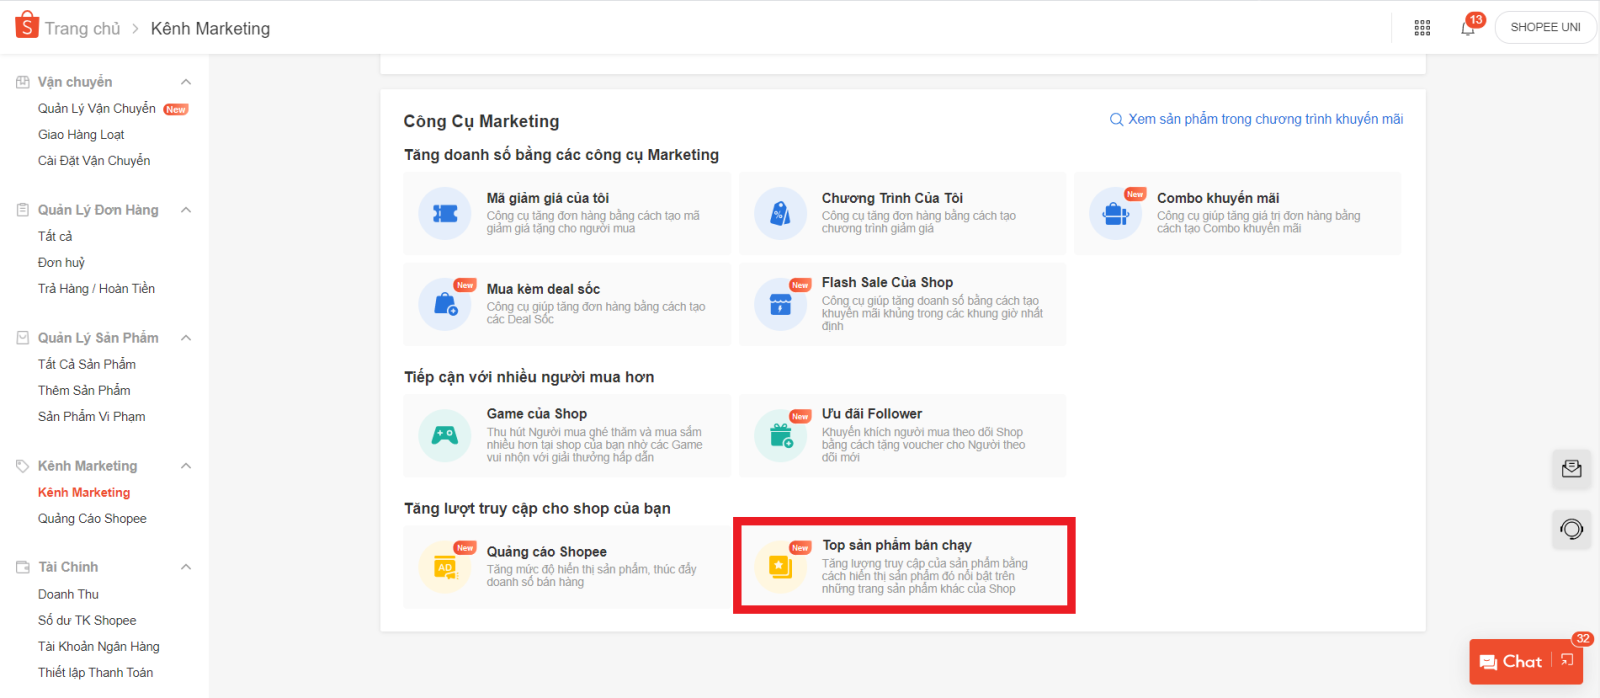The image size is (1600, 698).
Task: Click the Flash Sale Của Shop icon
Action: (x=780, y=304)
